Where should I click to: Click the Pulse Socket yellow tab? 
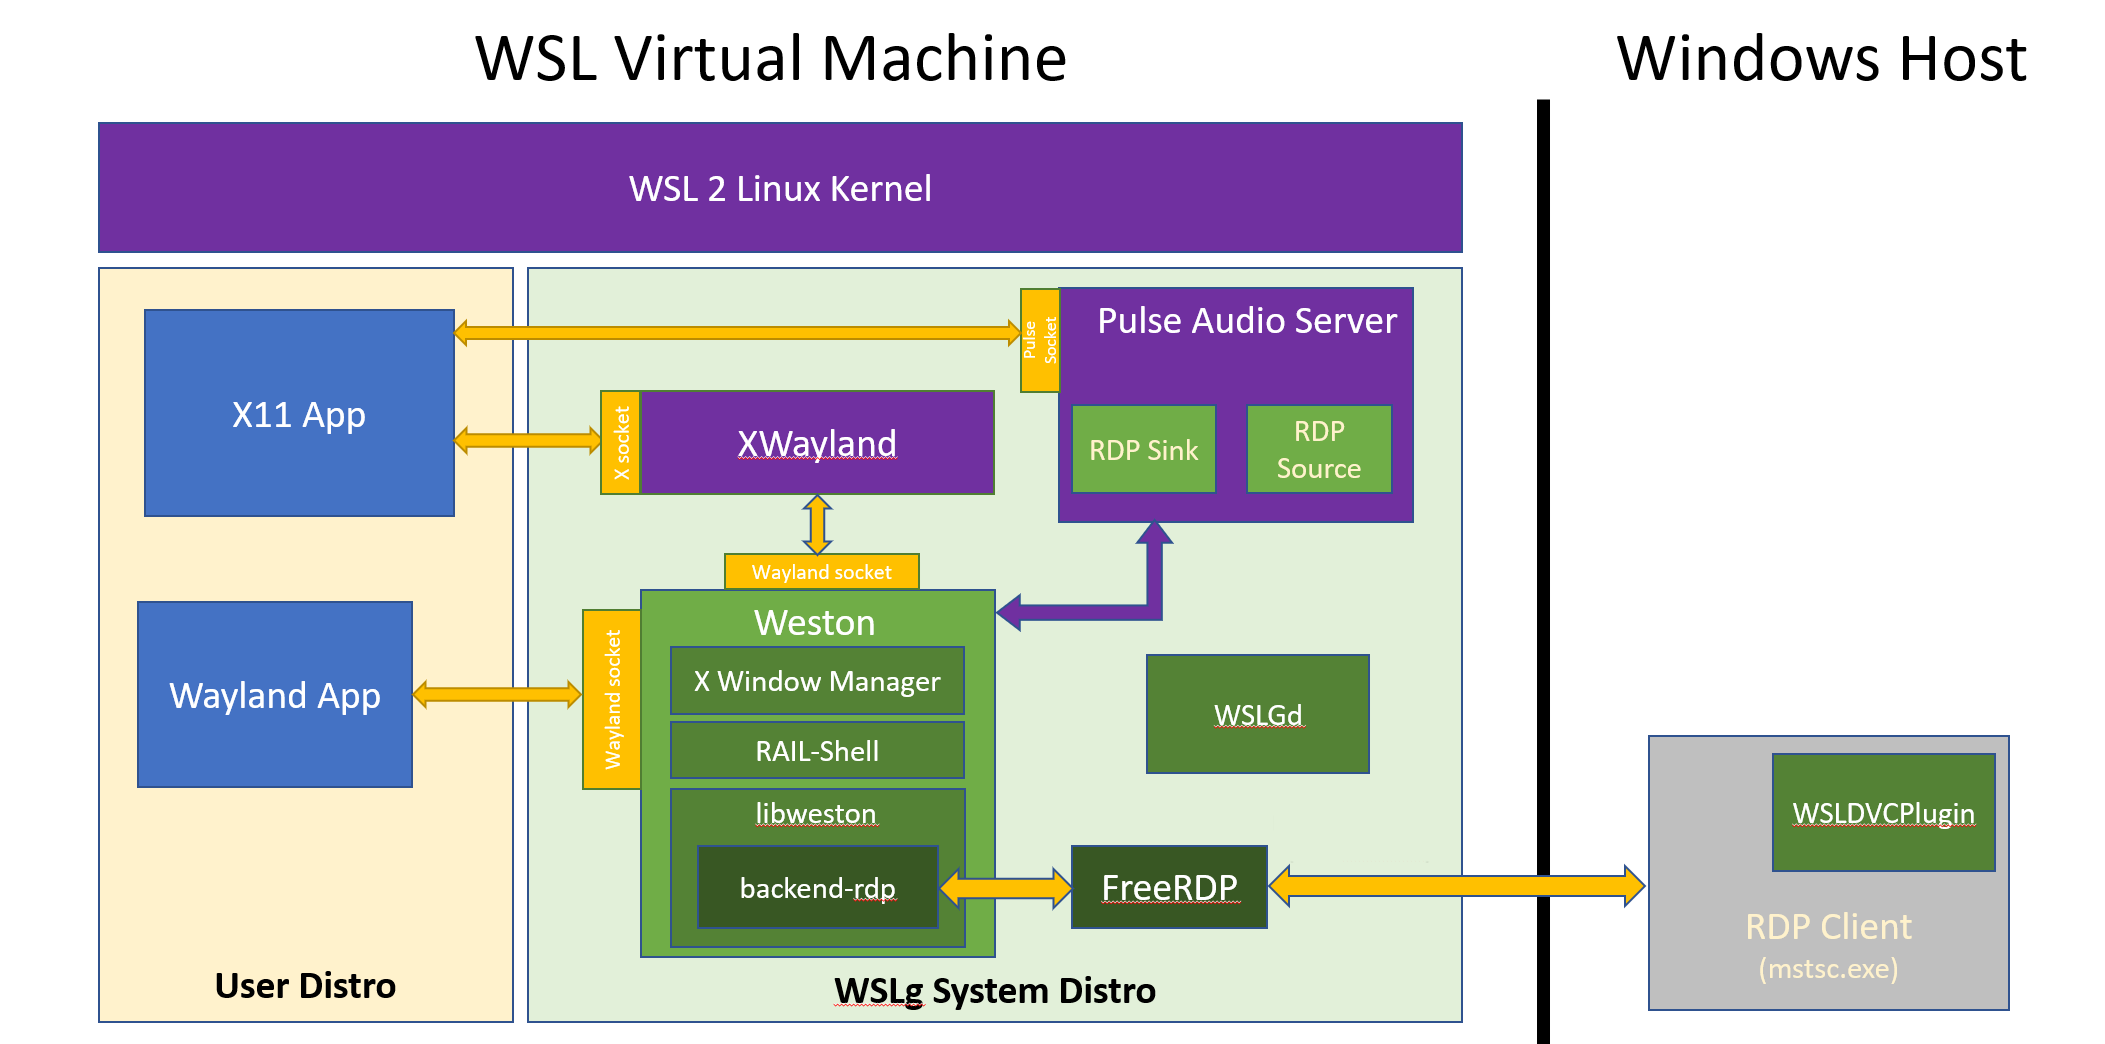[1040, 341]
